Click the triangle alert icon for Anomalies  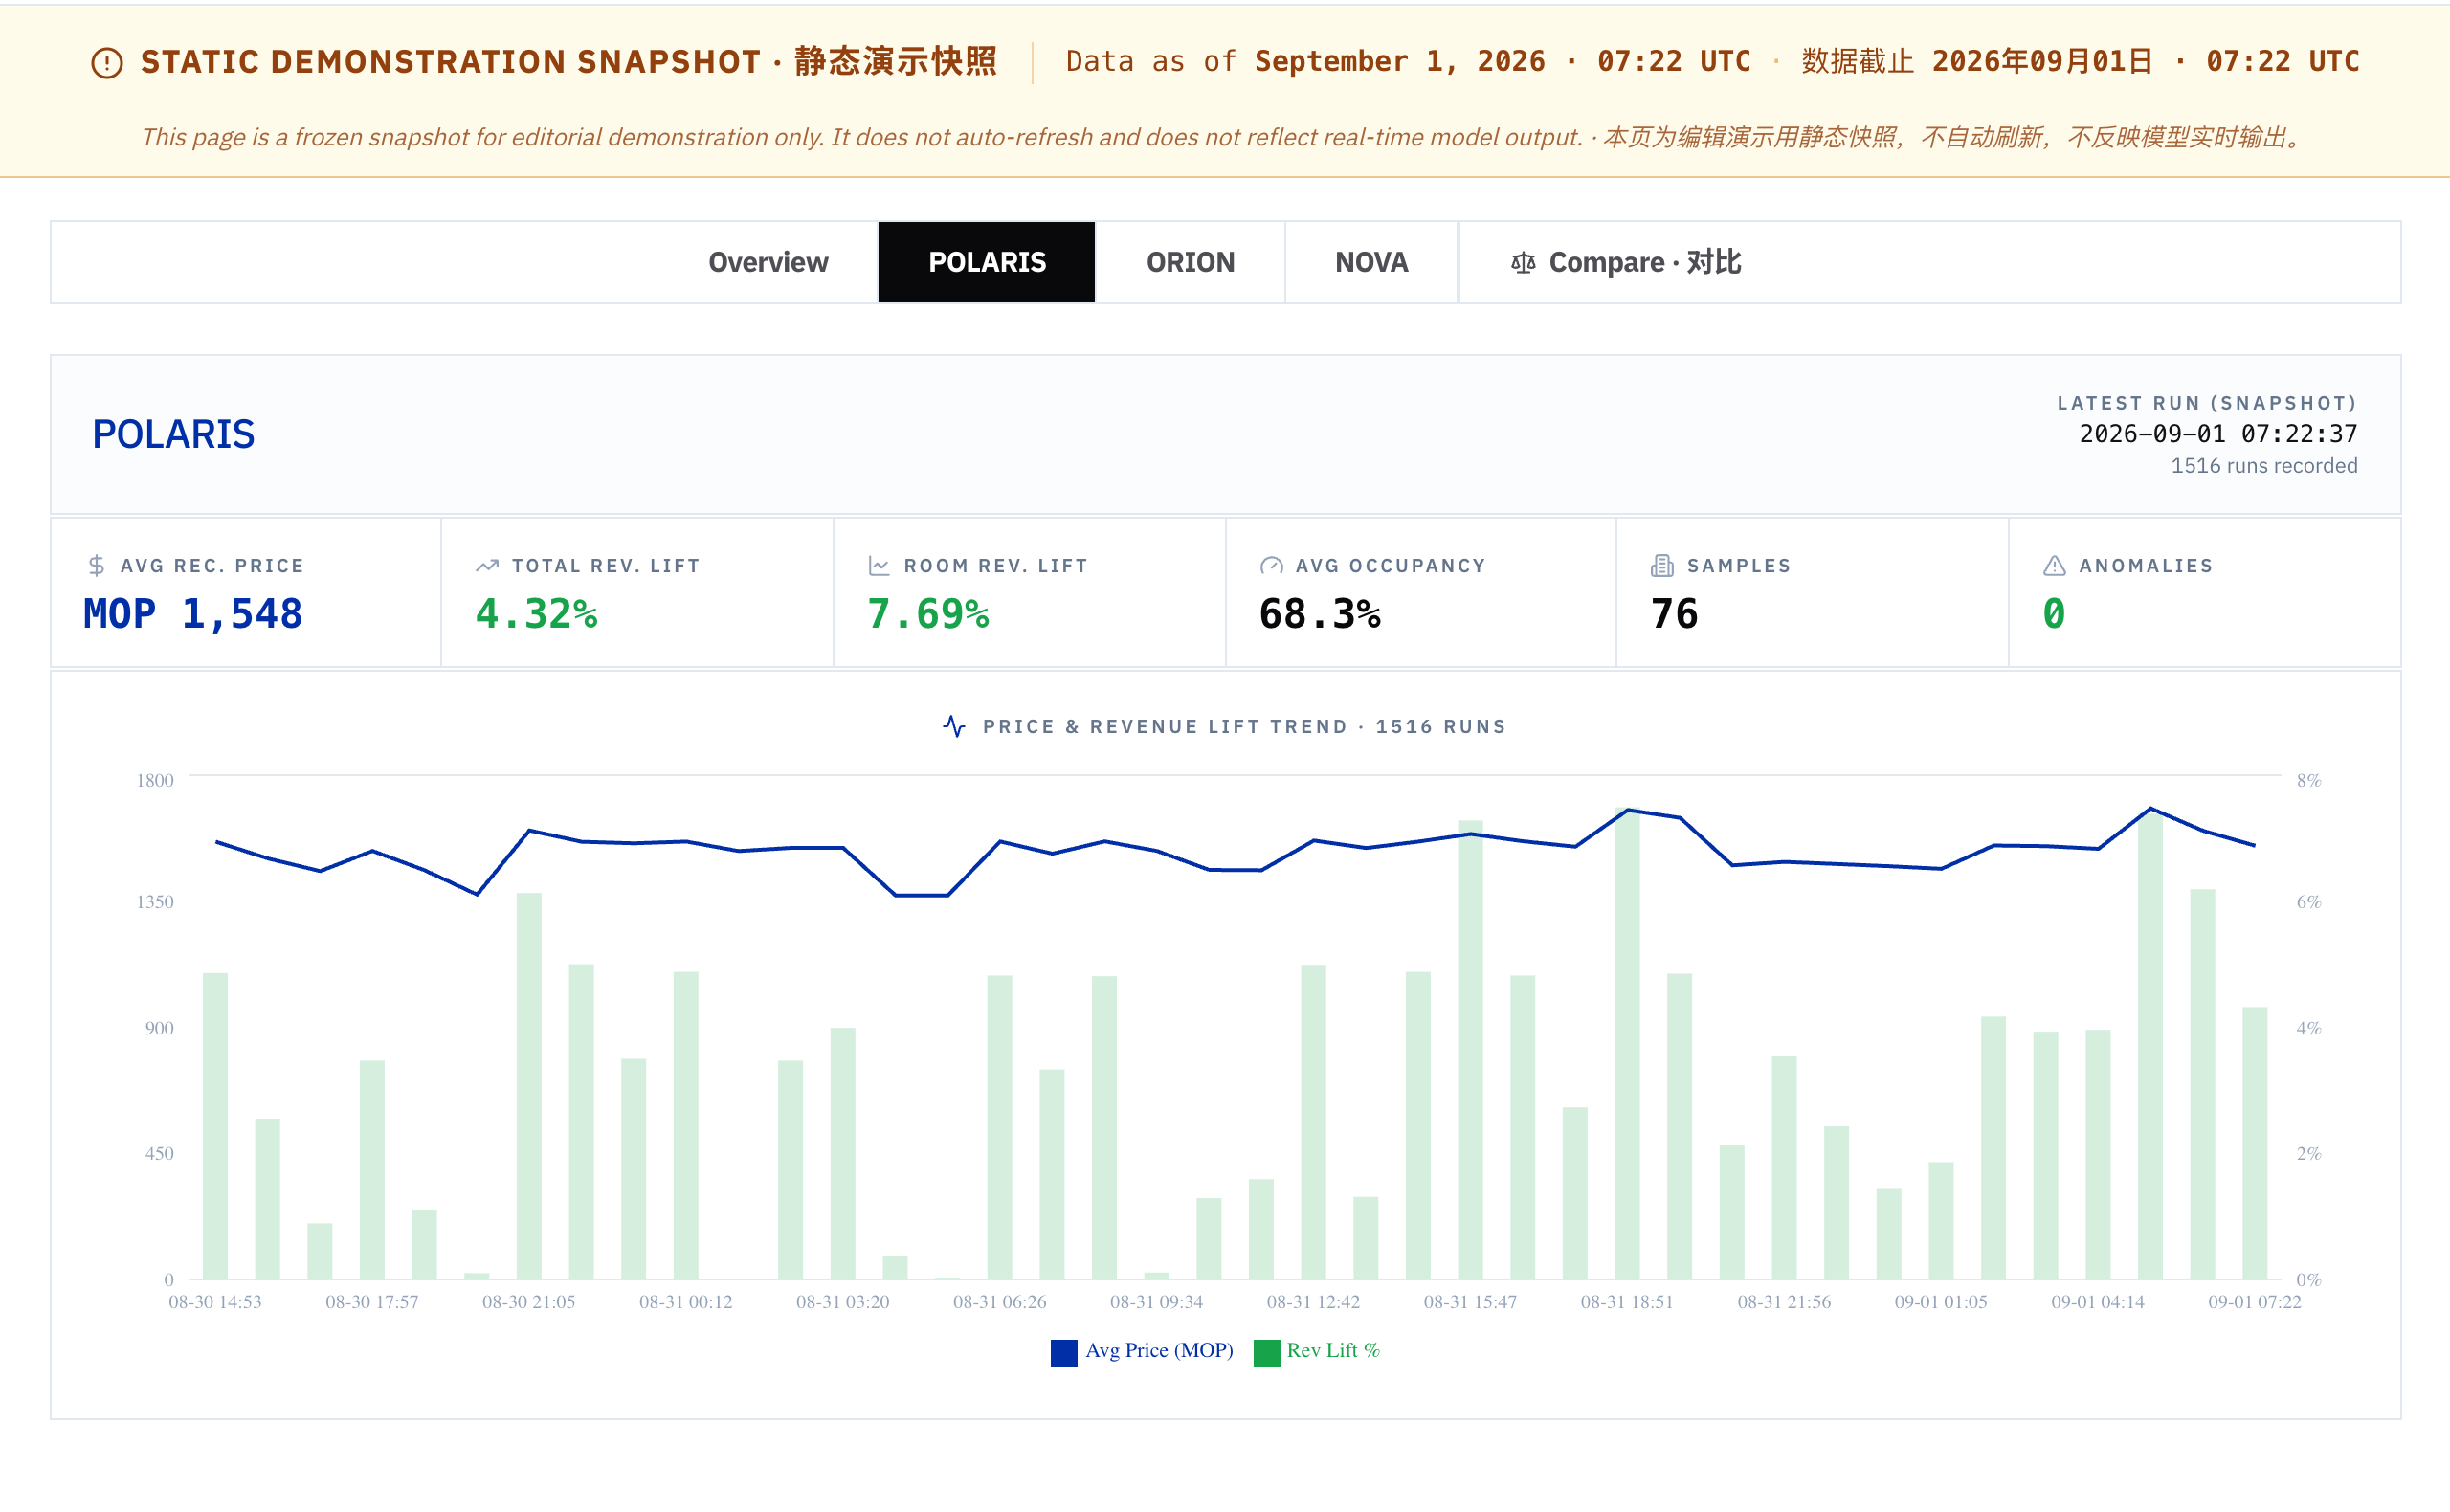(2054, 566)
